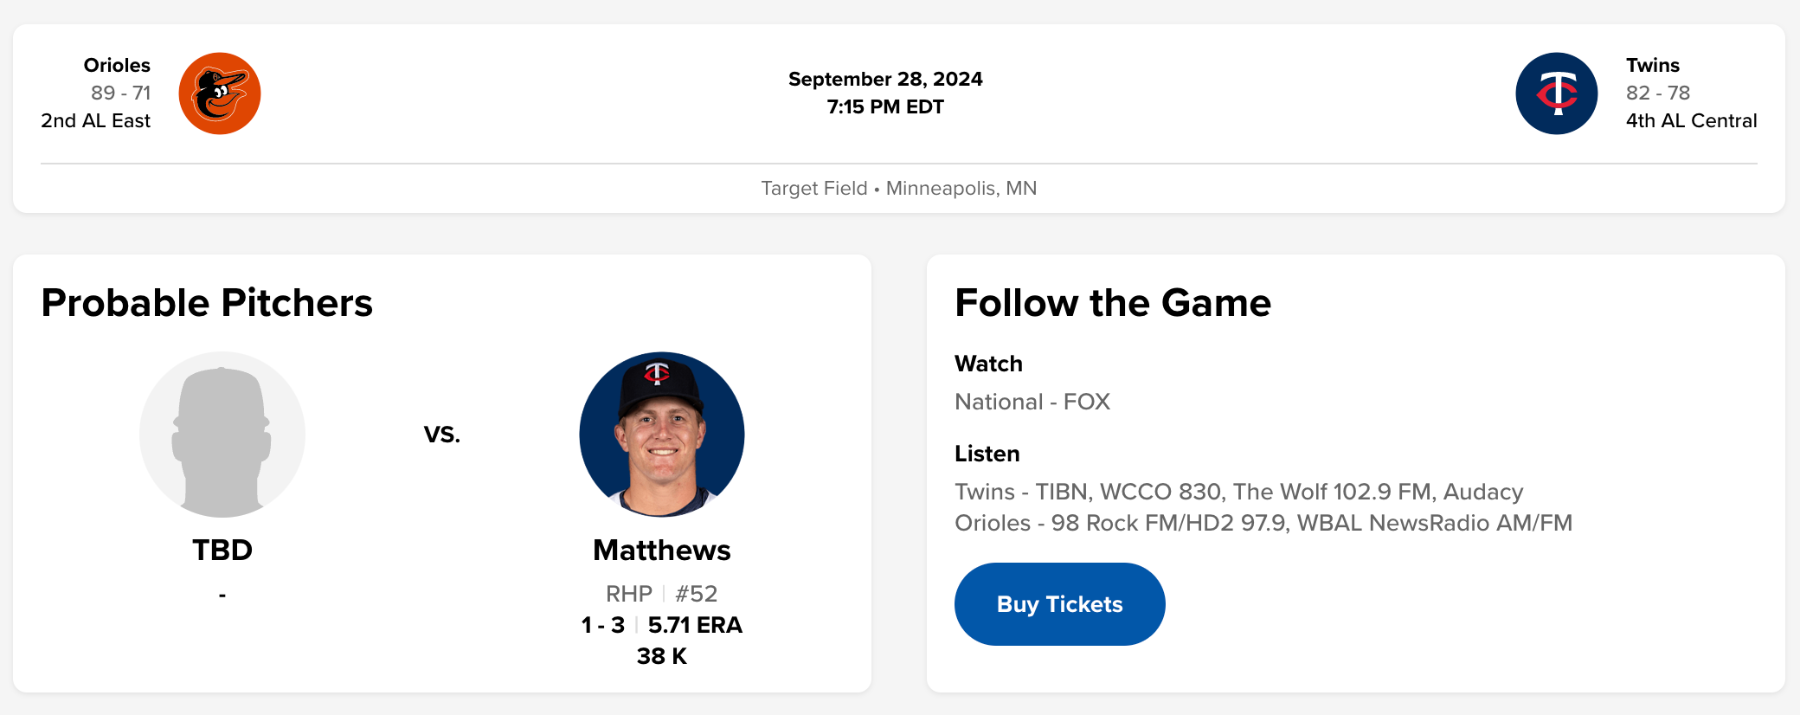This screenshot has width=1800, height=715.
Task: Click the Follow the Game heading
Action: click(x=1112, y=303)
